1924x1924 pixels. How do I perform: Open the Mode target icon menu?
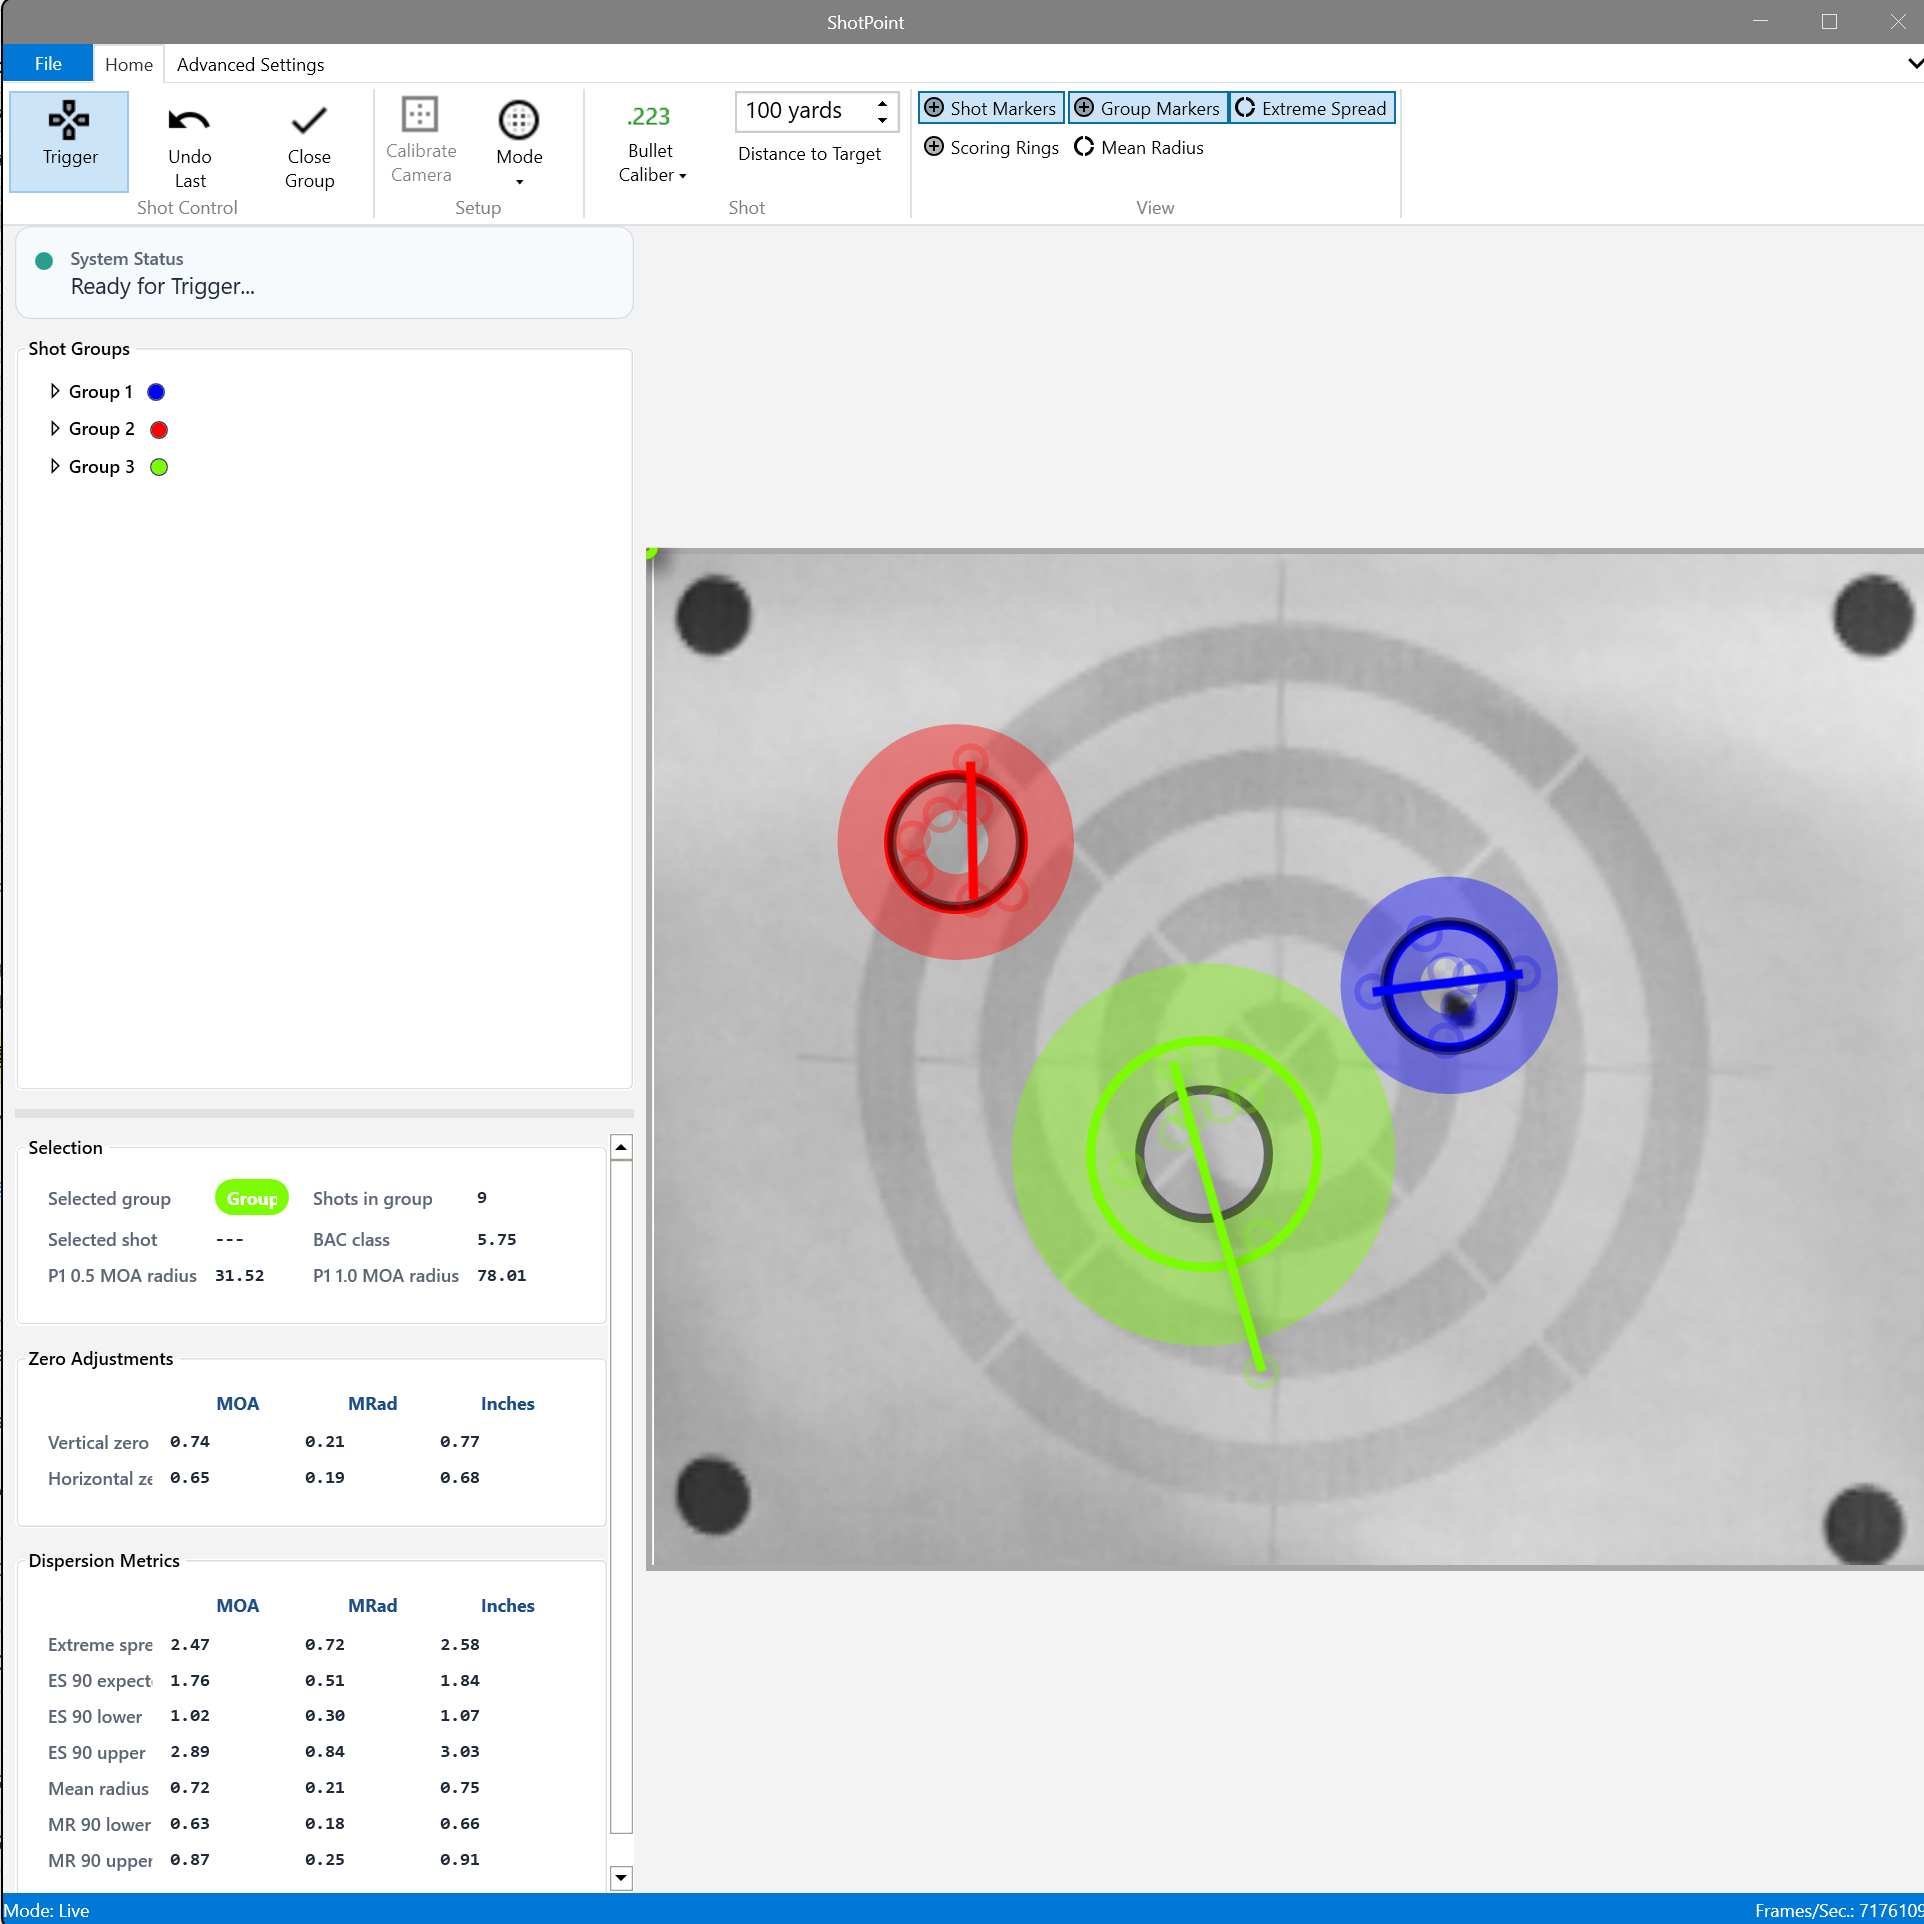(x=519, y=121)
